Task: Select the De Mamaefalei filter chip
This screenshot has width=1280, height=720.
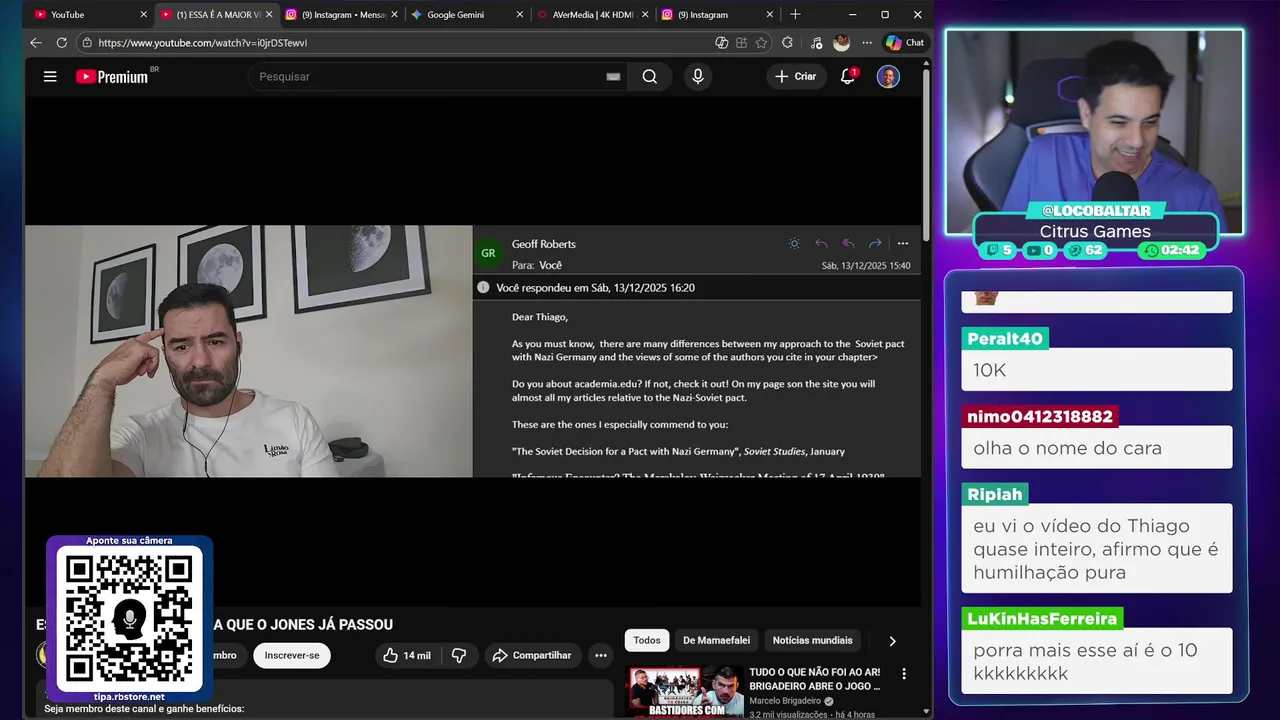Action: [x=718, y=640]
